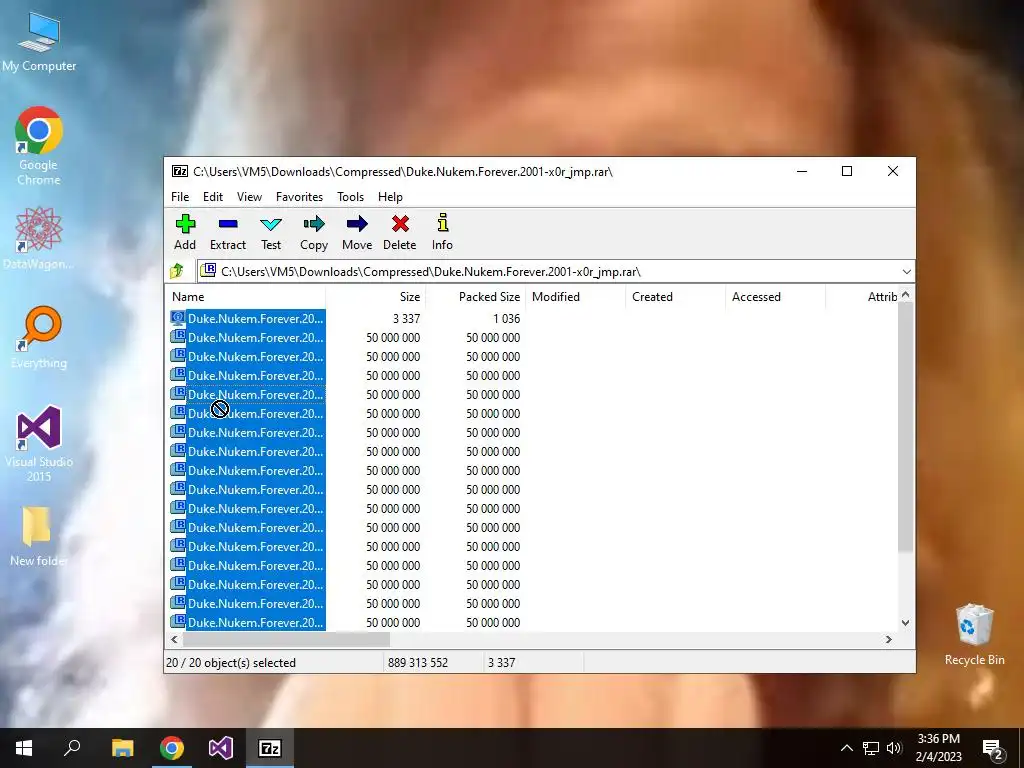Sort by the Modified column header
The height and width of the screenshot is (768, 1024).
[575, 296]
